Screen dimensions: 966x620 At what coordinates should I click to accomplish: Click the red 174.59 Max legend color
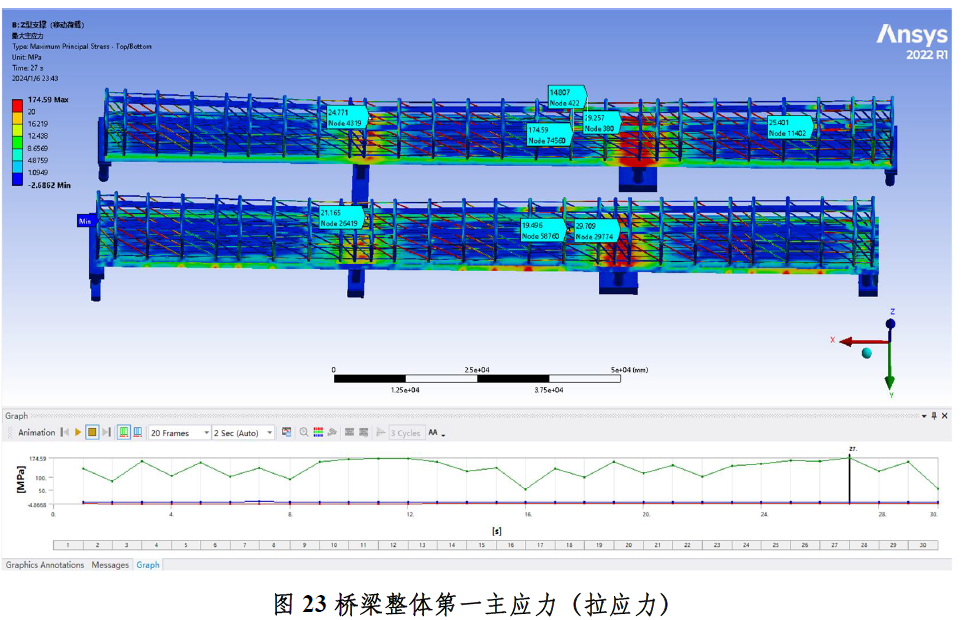(x=18, y=102)
